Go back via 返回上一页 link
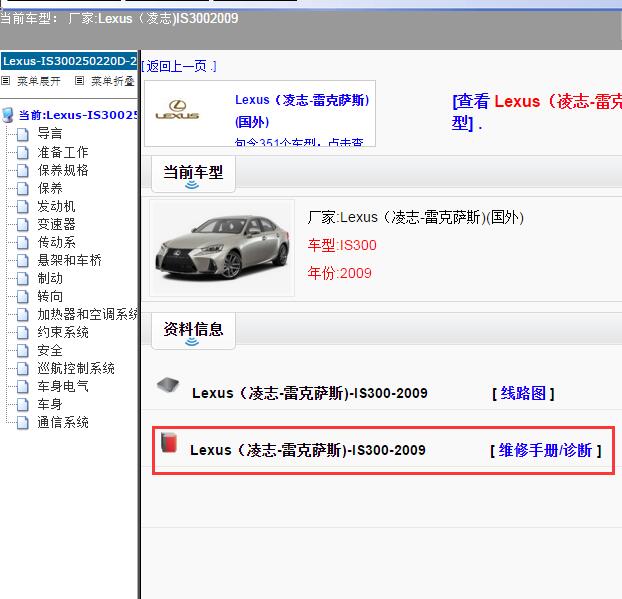This screenshot has width=622, height=599. [x=179, y=66]
